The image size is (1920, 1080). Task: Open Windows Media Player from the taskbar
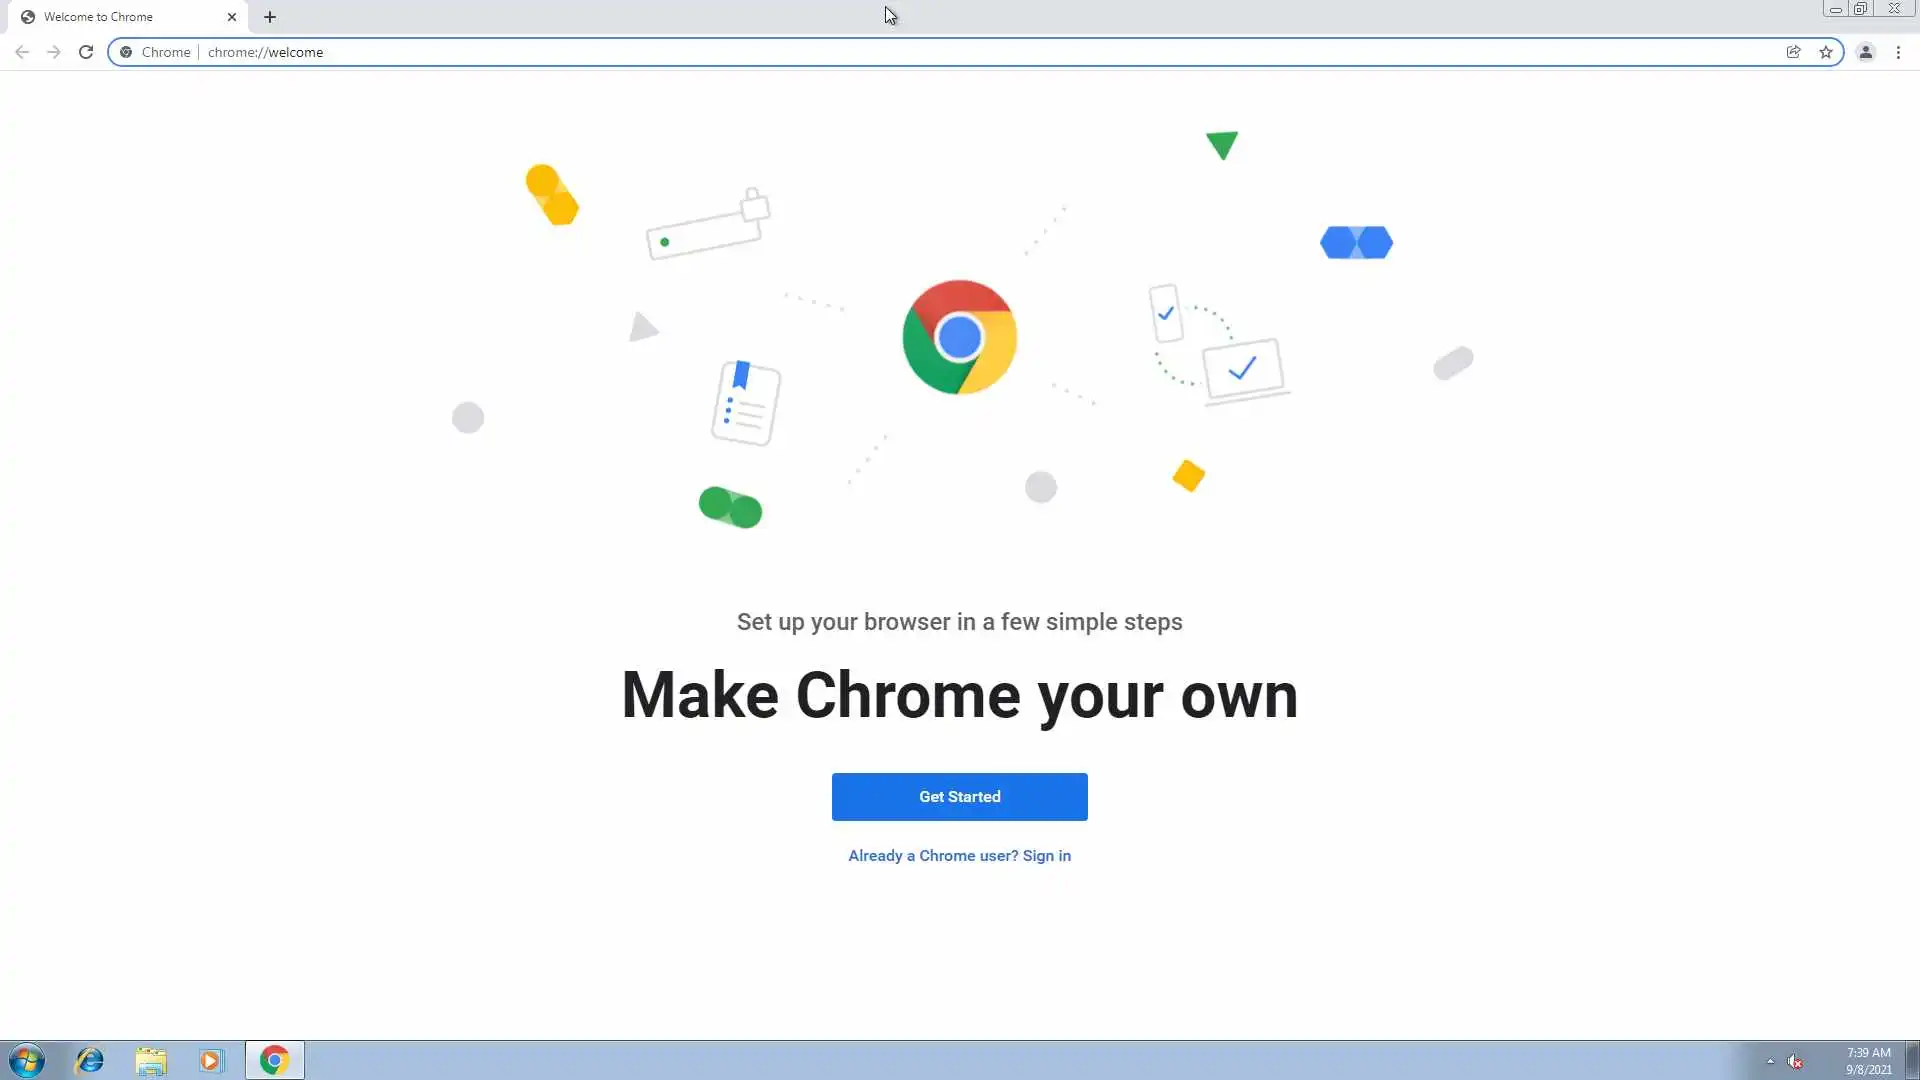[x=211, y=1060]
